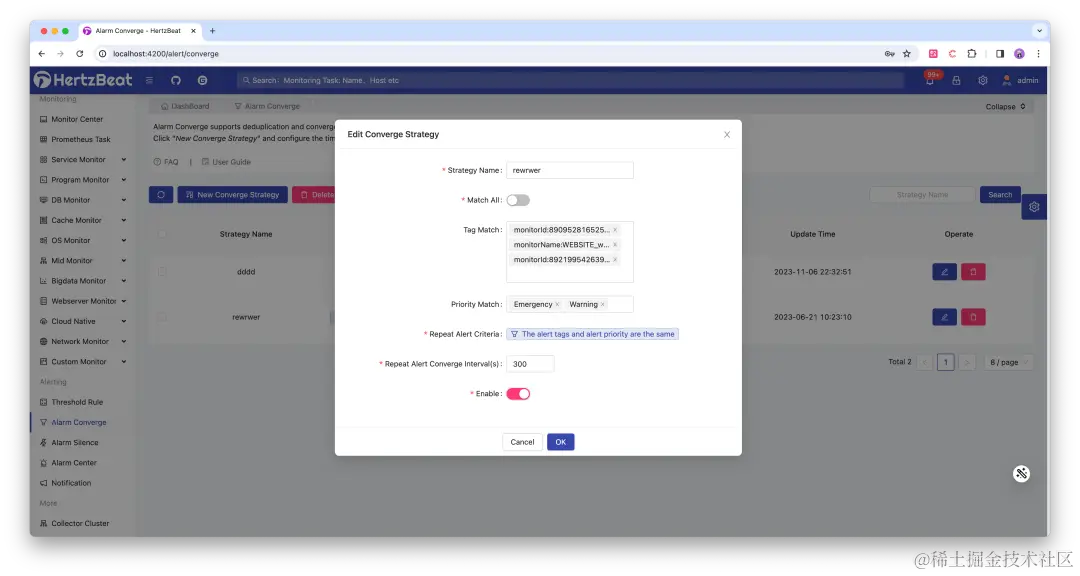1080x576 pixels.
Task: Remove the monitorId:890952816525 tag
Action: click(x=615, y=229)
